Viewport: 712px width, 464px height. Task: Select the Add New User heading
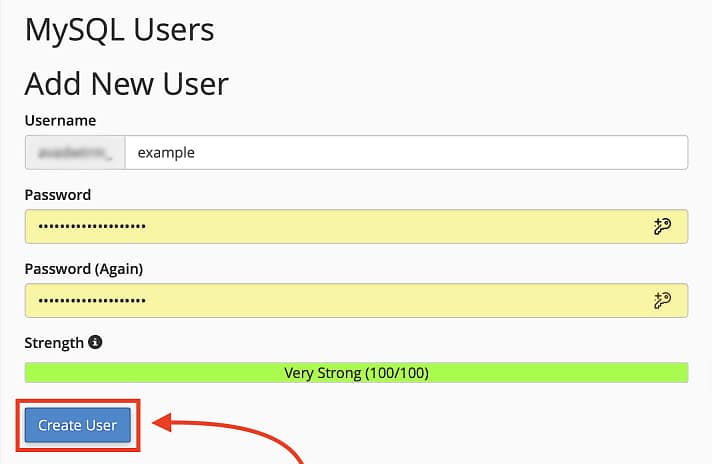point(127,84)
